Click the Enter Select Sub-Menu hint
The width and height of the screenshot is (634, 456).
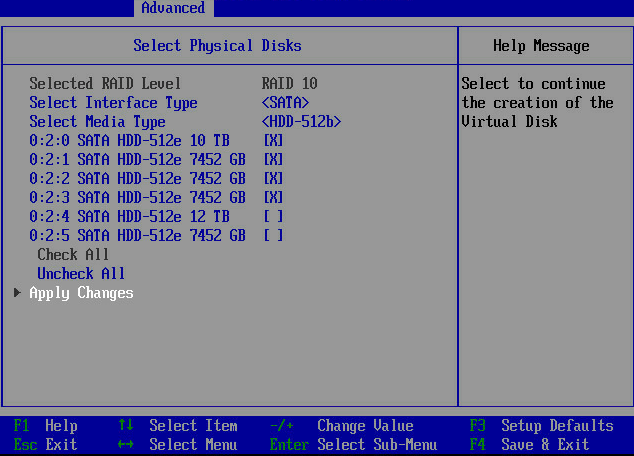[354, 444]
